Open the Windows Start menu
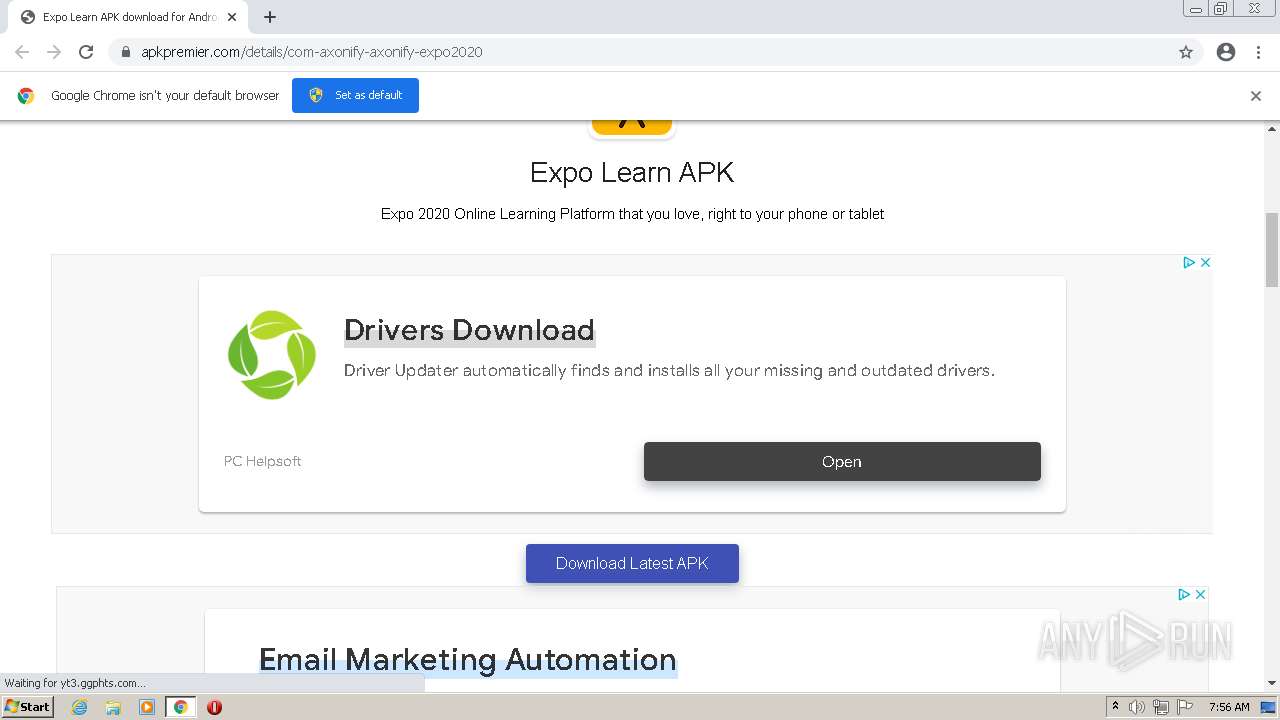The height and width of the screenshot is (720, 1280). point(28,707)
